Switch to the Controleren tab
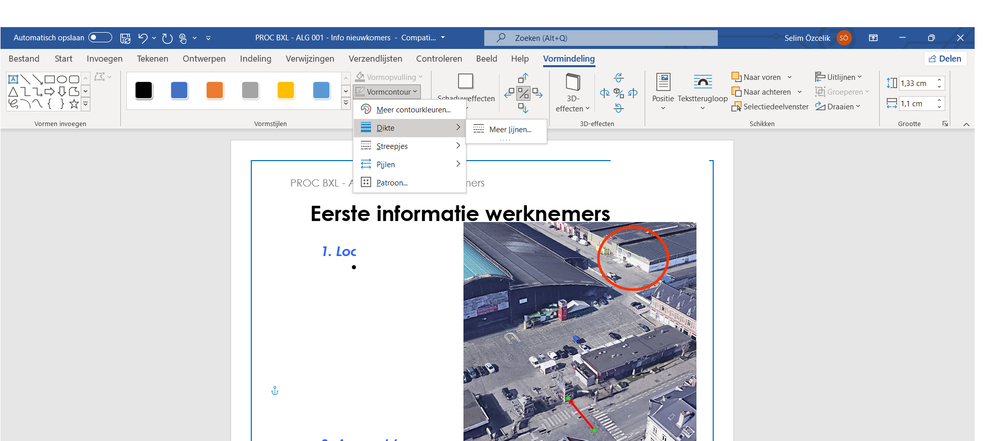This screenshot has width=999, height=441. [x=439, y=59]
